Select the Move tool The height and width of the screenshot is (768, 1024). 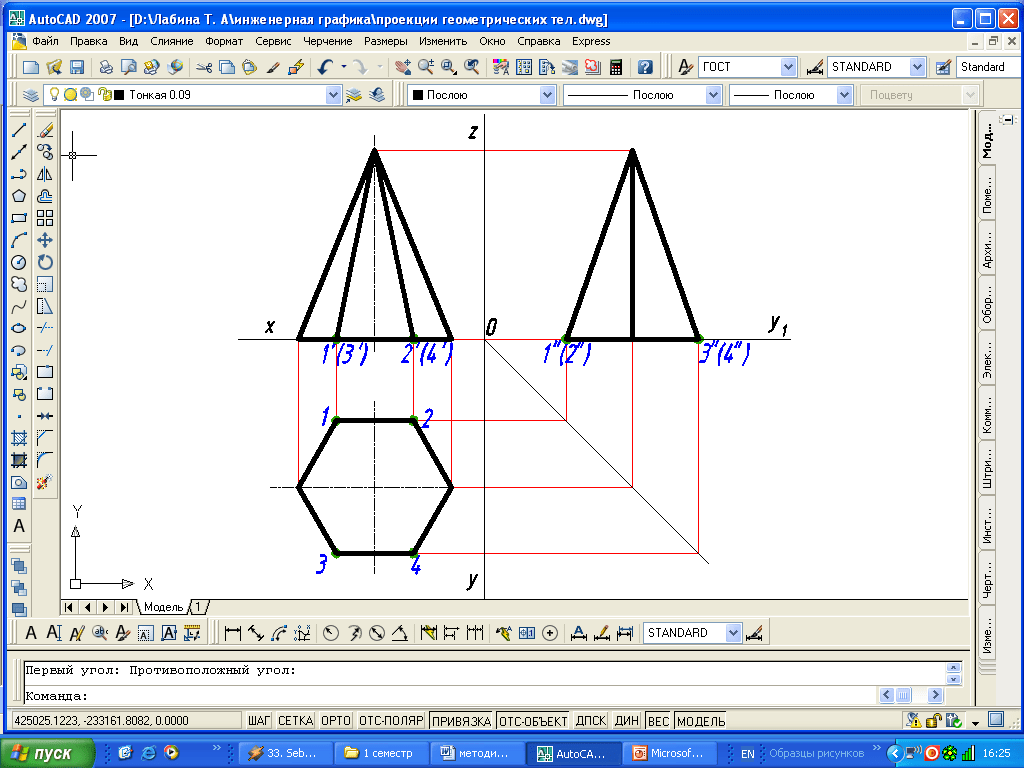point(45,240)
